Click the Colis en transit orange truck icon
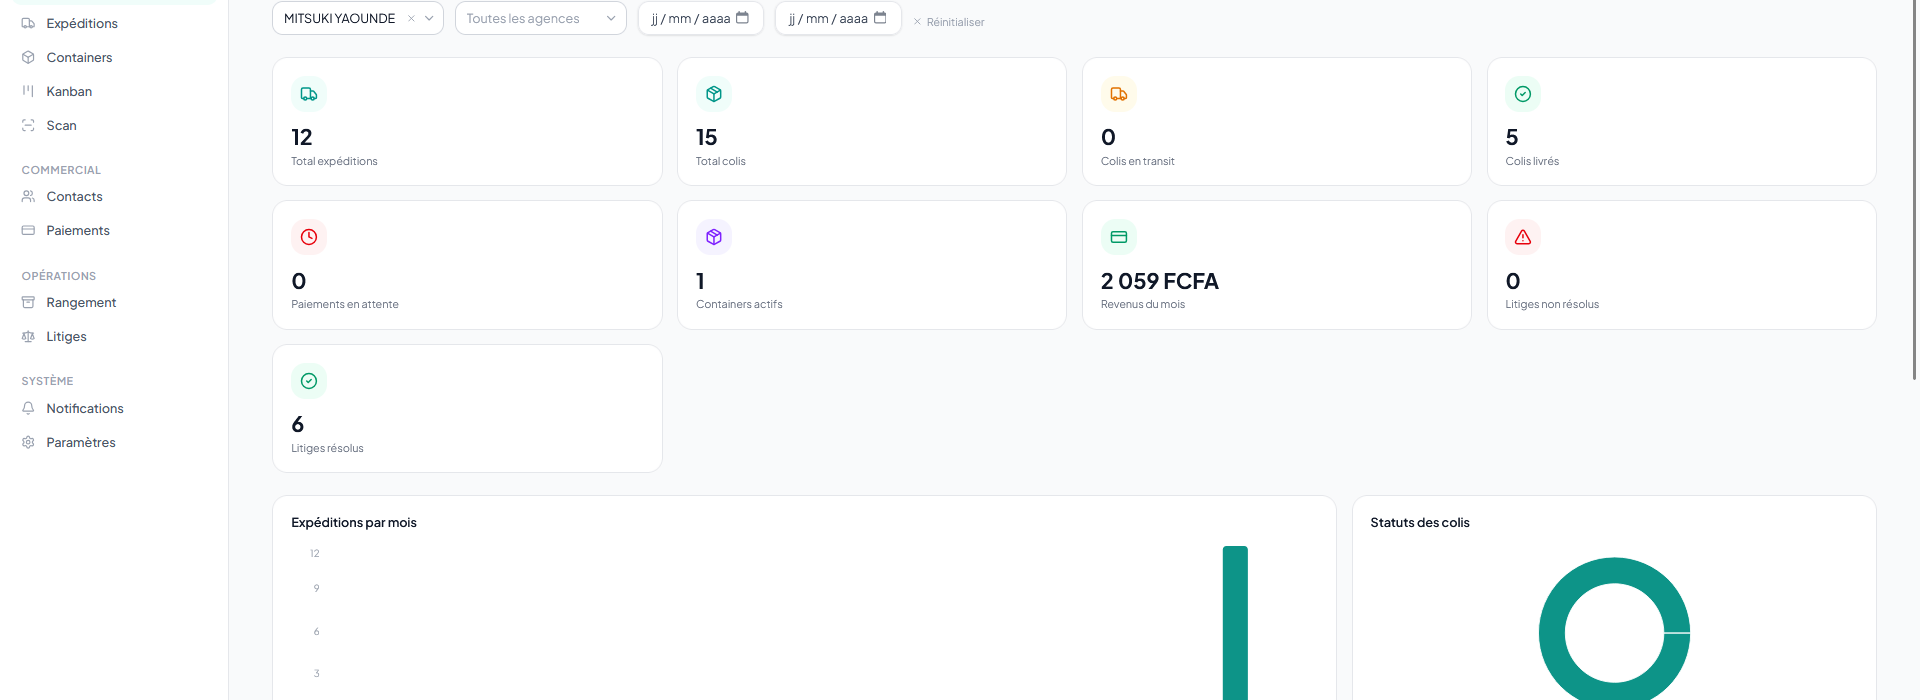 1119,94
